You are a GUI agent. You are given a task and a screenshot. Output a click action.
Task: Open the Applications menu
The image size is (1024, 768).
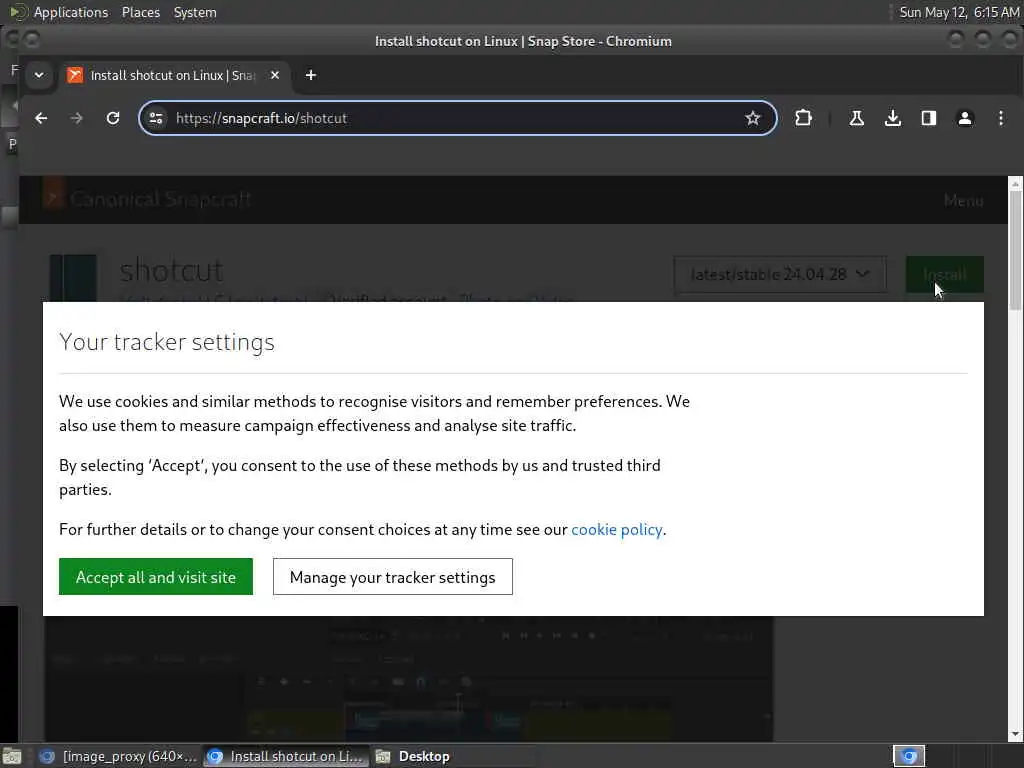(x=71, y=12)
